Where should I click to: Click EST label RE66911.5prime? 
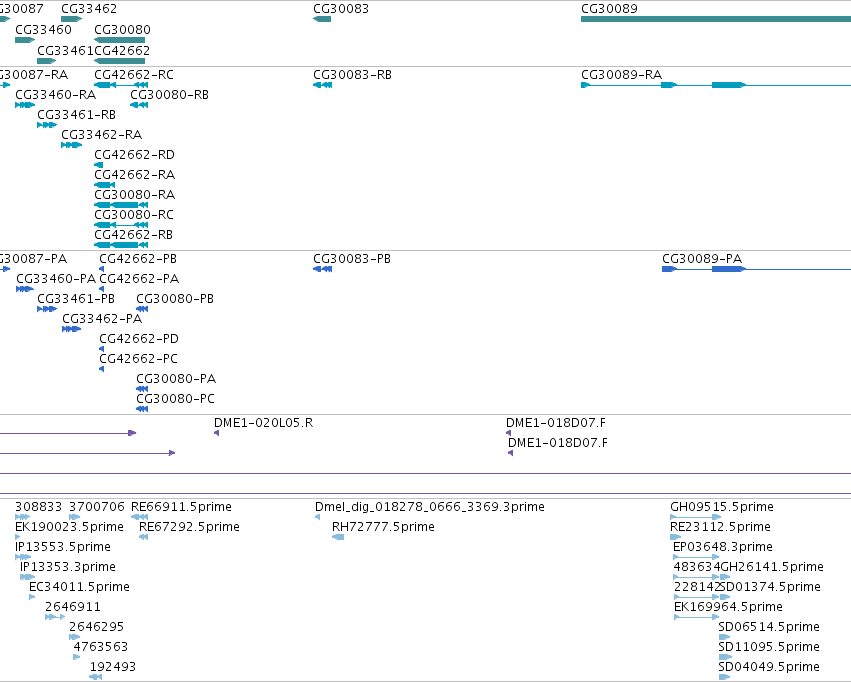click(x=181, y=507)
